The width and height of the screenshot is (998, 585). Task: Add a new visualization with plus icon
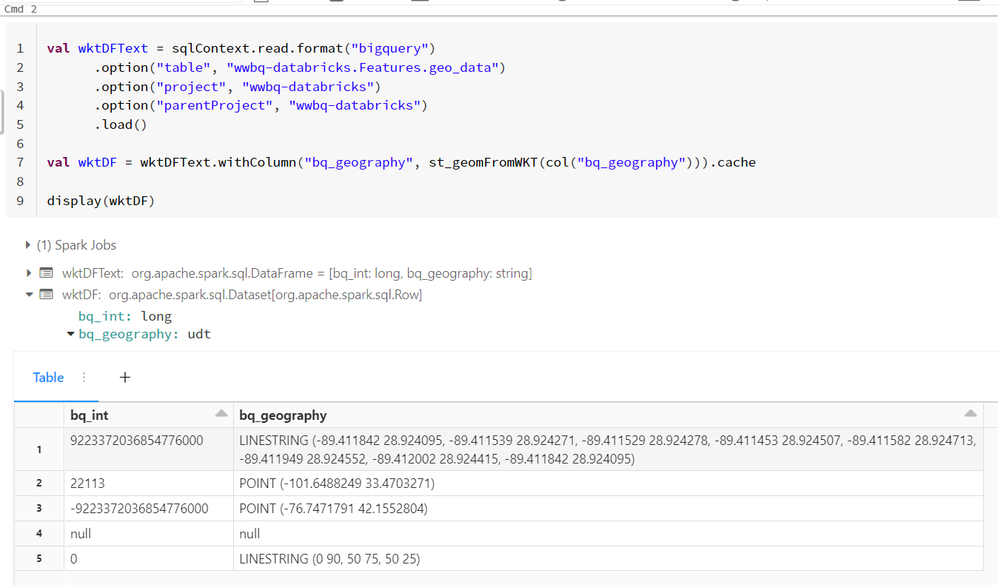(125, 377)
